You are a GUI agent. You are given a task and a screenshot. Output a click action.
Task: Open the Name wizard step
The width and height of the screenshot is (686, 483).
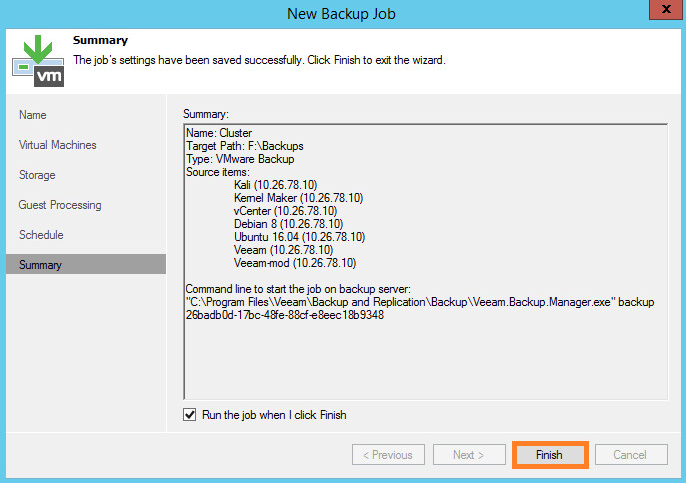[33, 115]
